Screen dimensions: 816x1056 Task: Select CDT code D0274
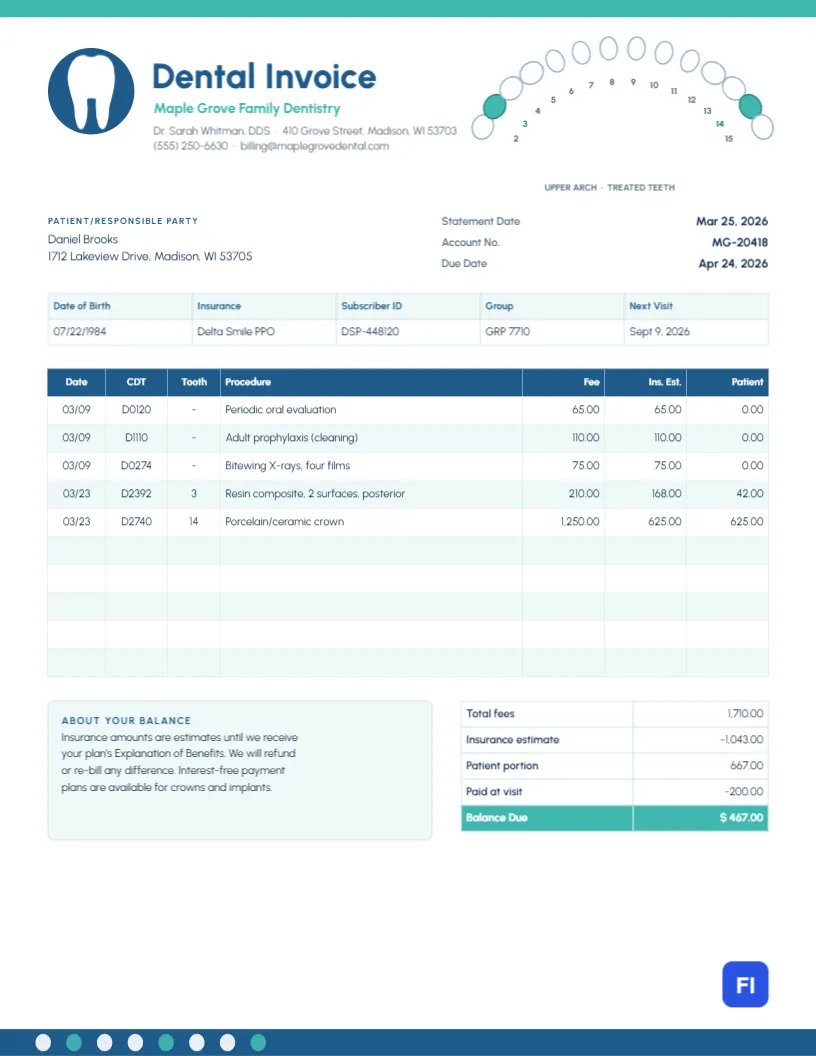pos(136,465)
